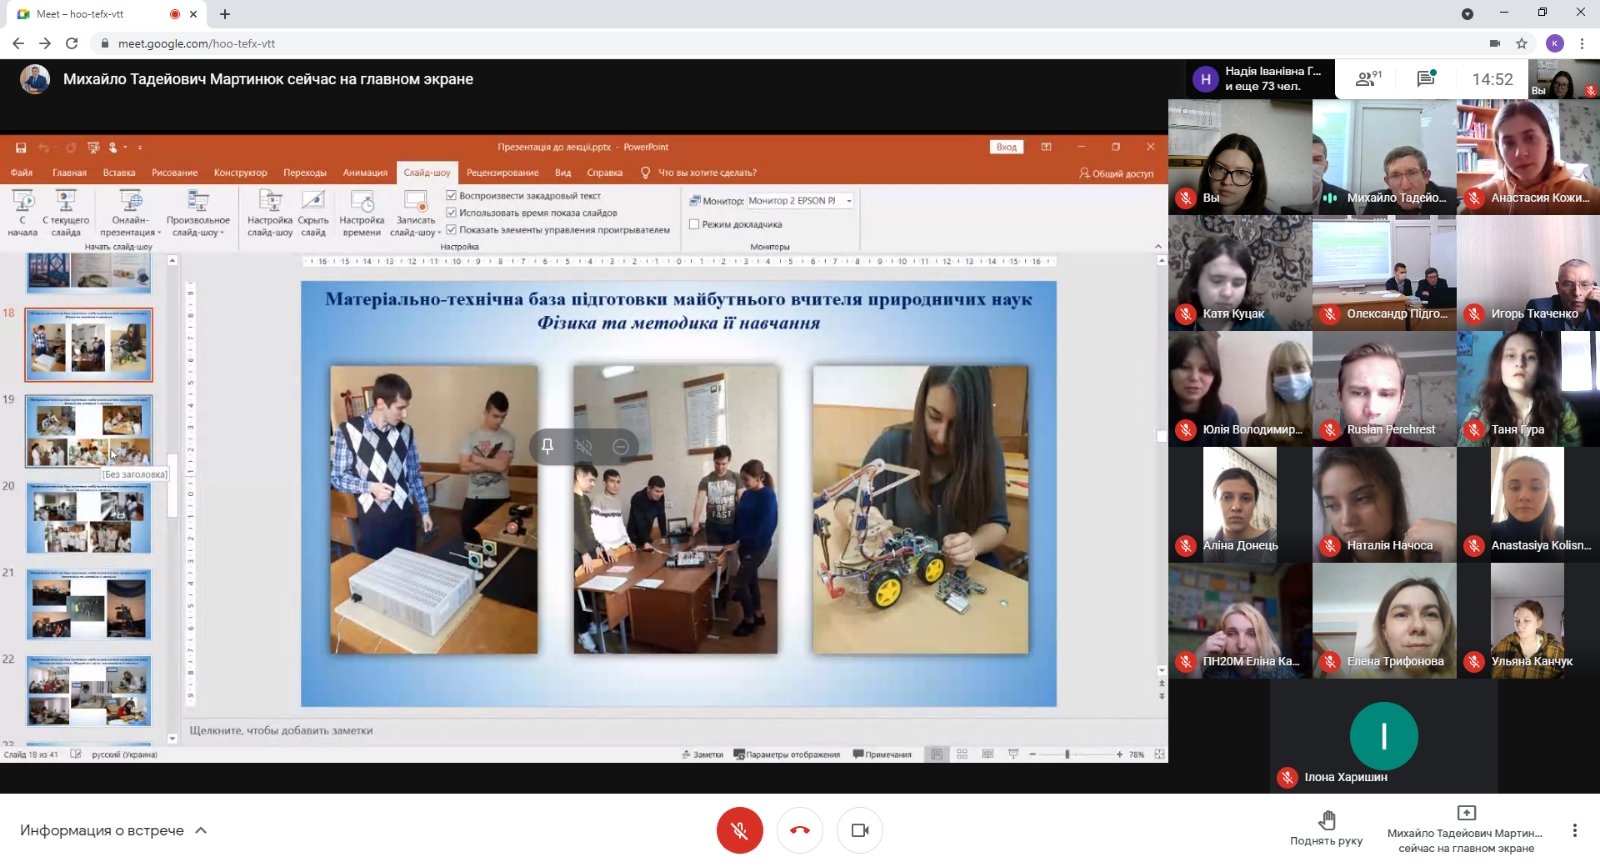
Task: Go back to the previous page
Action: coord(18,43)
